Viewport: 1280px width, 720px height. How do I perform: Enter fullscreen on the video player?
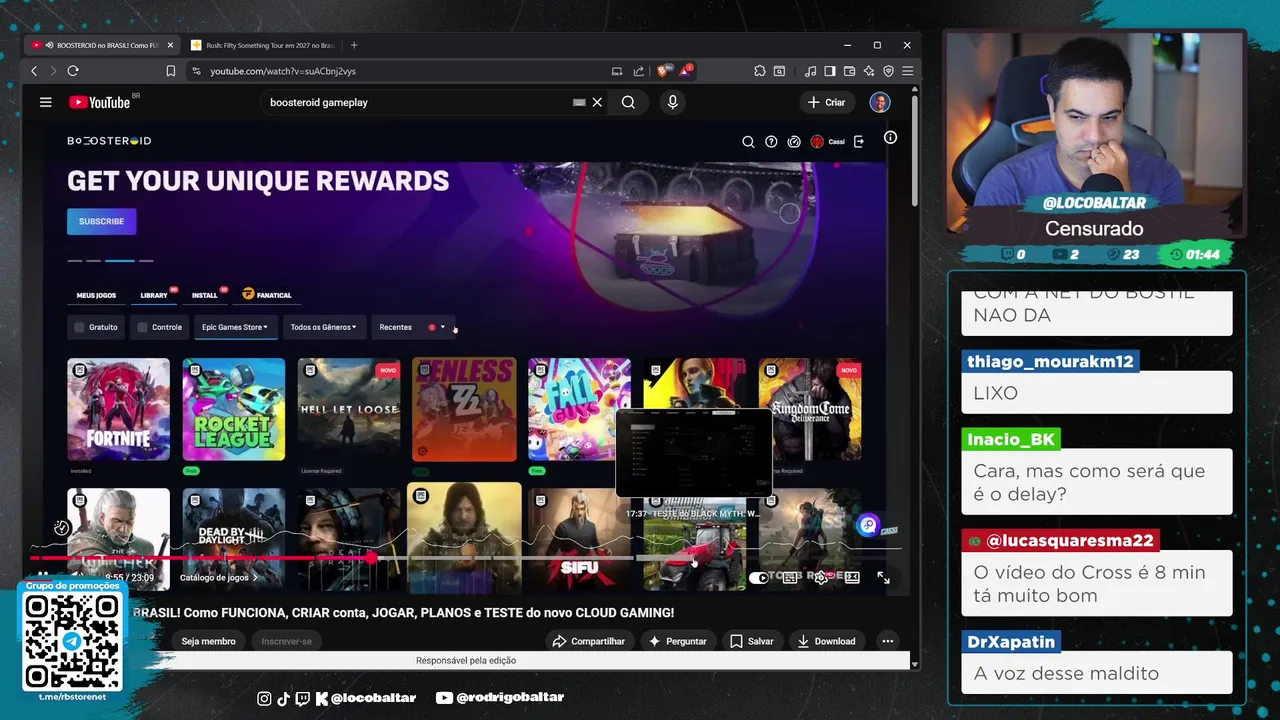click(883, 577)
